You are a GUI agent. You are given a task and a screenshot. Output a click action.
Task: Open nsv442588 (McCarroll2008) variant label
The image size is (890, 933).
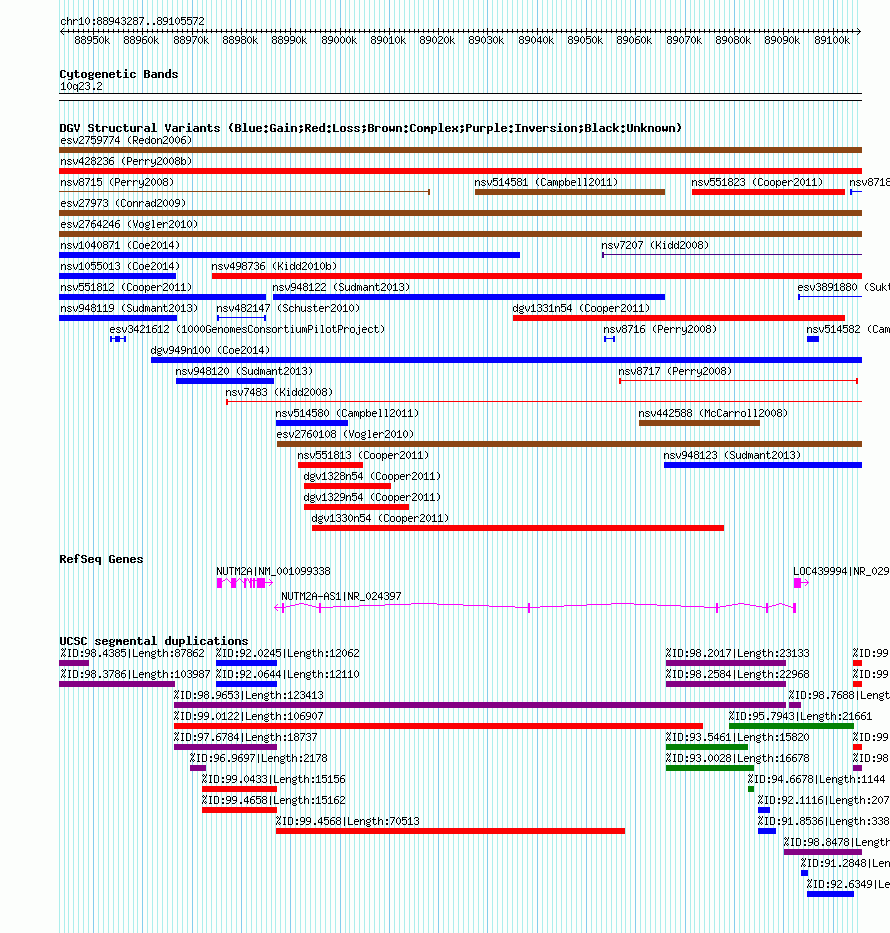pos(713,413)
